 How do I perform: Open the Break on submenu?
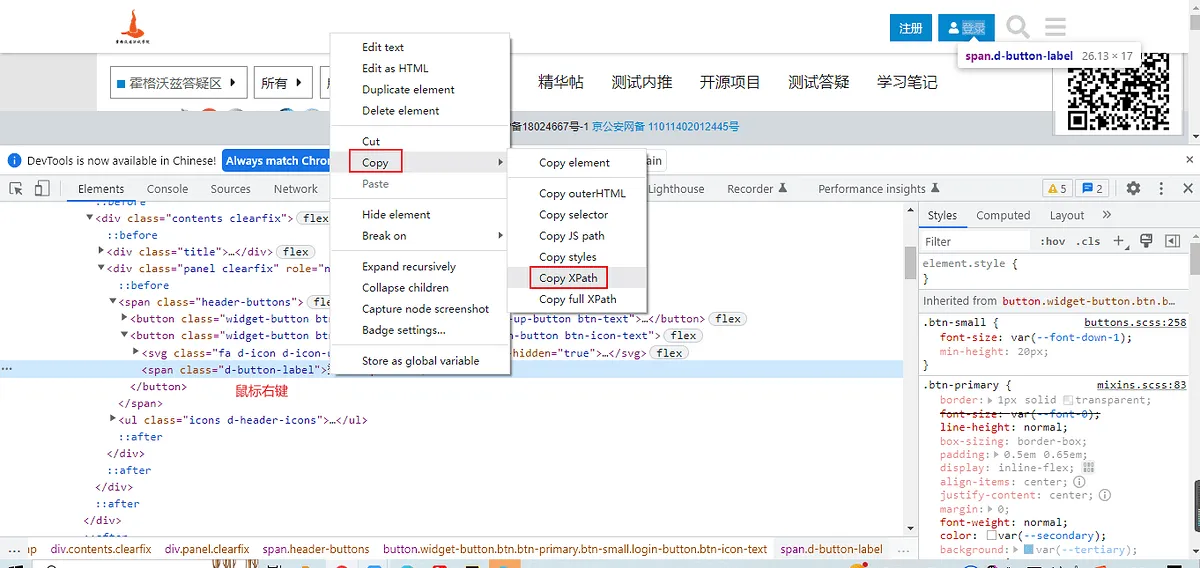(420, 236)
